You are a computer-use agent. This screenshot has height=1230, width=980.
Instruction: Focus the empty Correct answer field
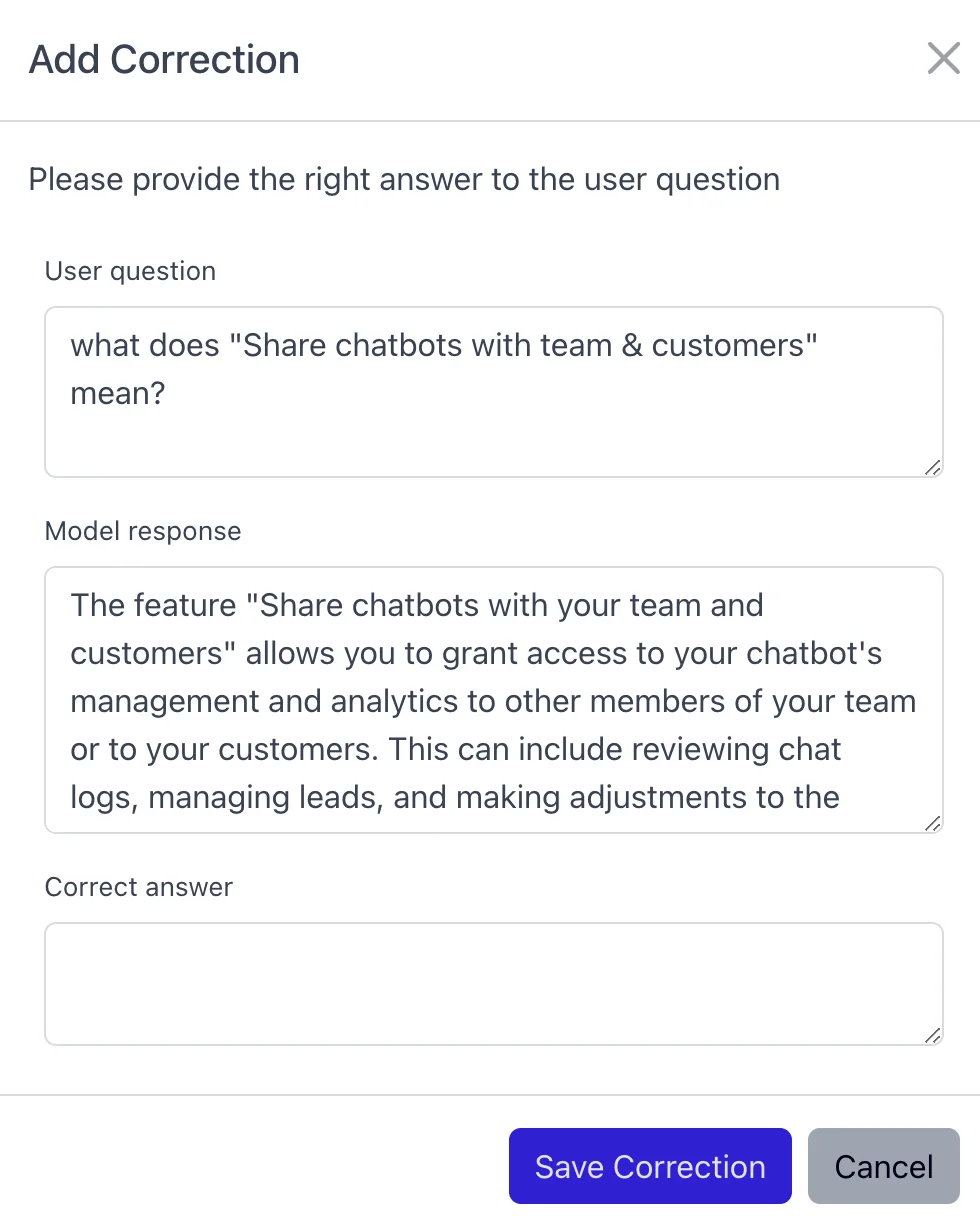(x=493, y=983)
